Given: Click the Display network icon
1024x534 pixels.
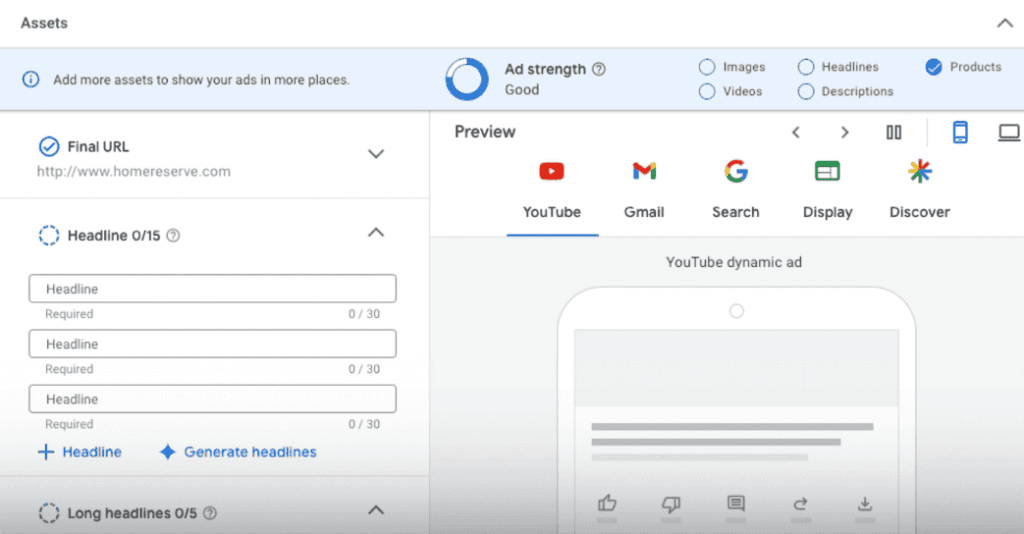Looking at the screenshot, I should (x=827, y=172).
